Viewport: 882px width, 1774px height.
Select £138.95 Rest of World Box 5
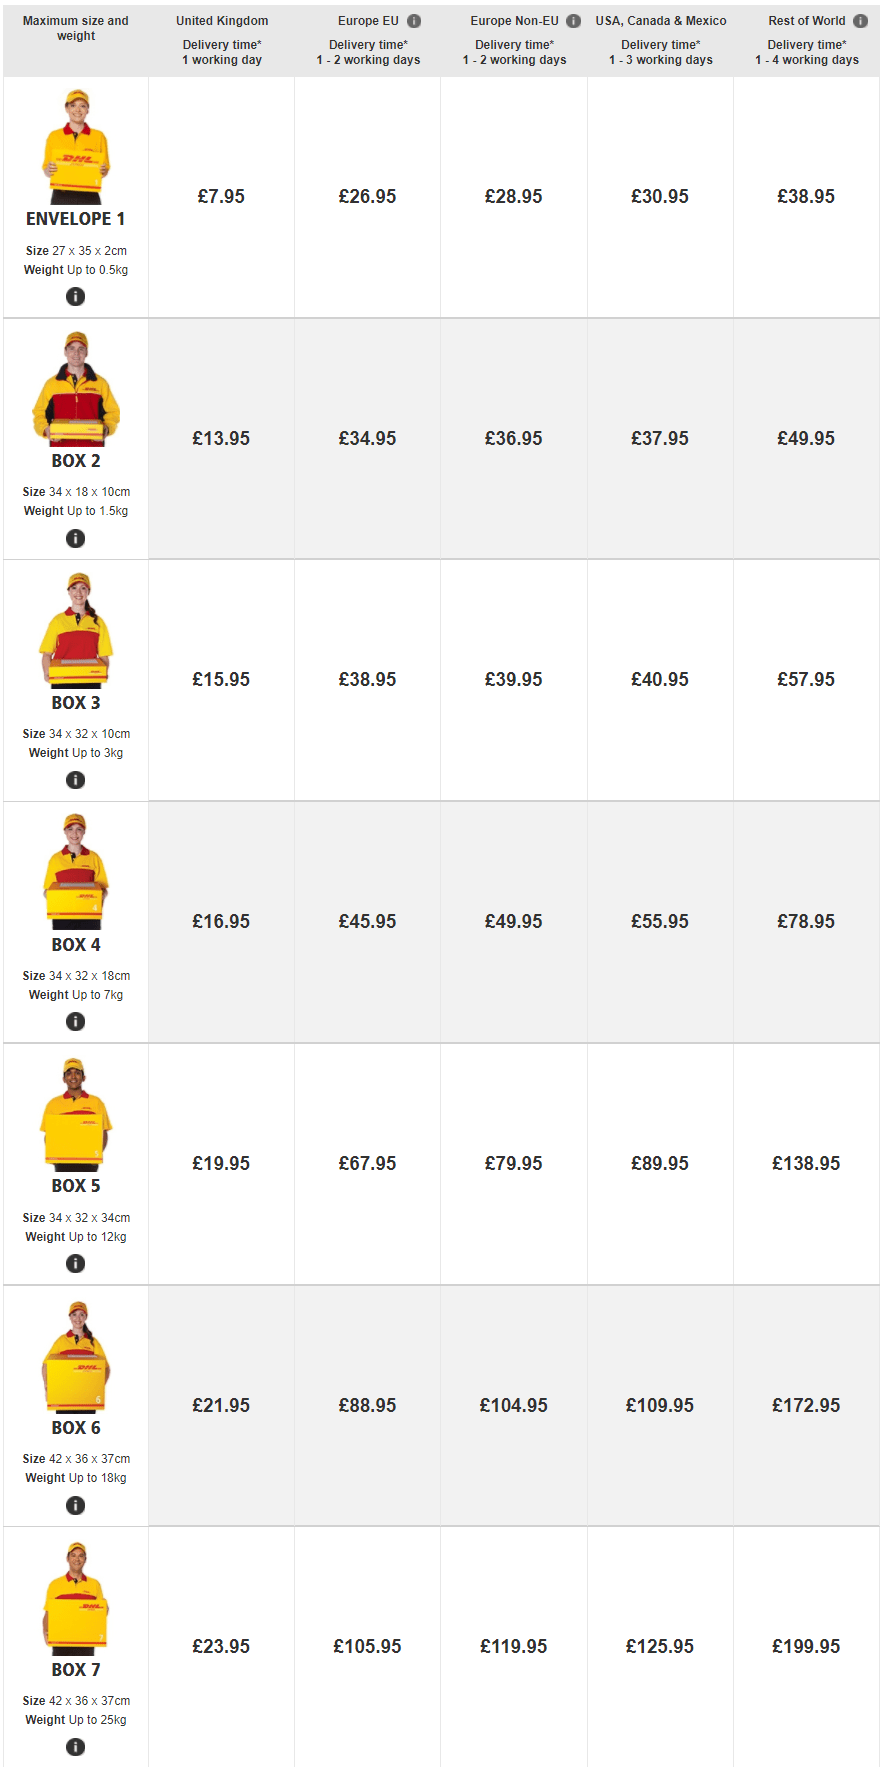(806, 1164)
